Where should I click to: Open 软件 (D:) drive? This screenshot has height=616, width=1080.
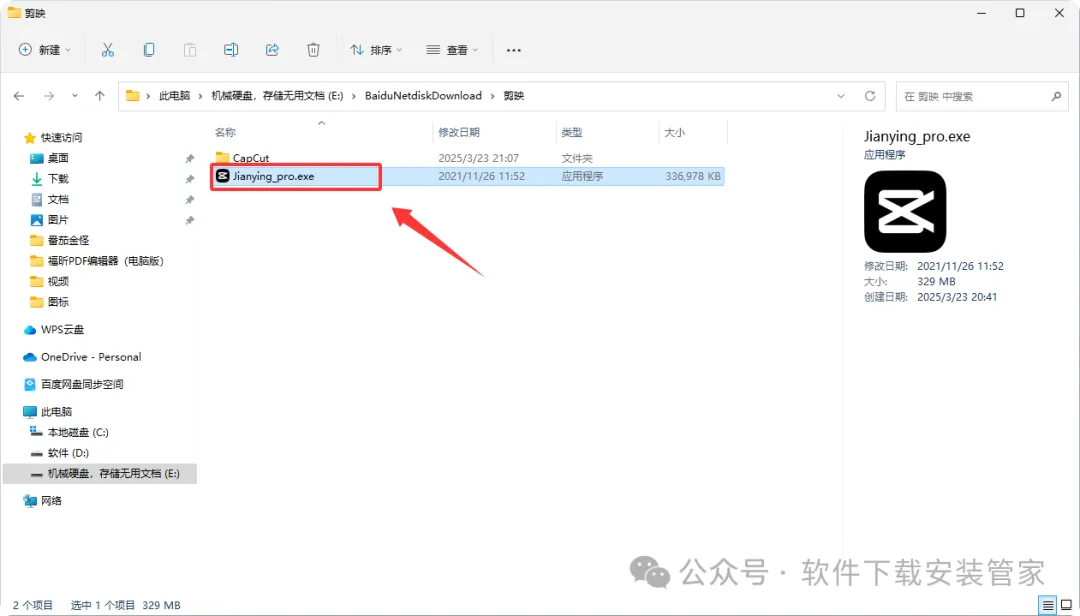pos(68,453)
